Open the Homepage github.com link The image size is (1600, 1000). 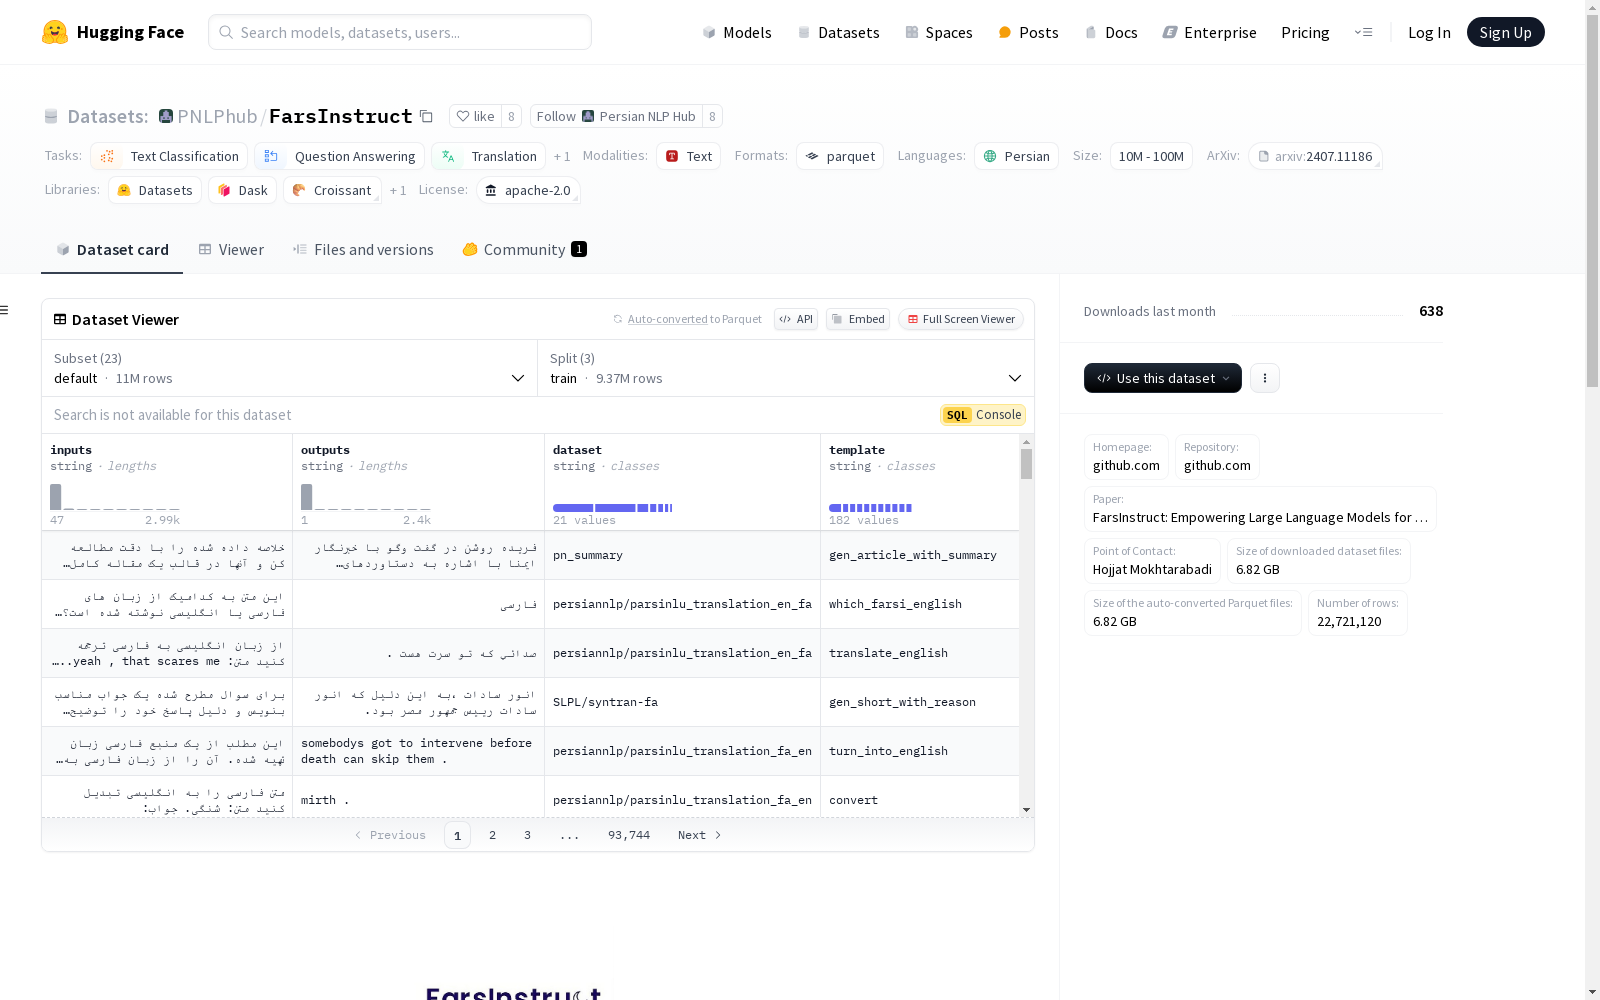(x=1126, y=457)
